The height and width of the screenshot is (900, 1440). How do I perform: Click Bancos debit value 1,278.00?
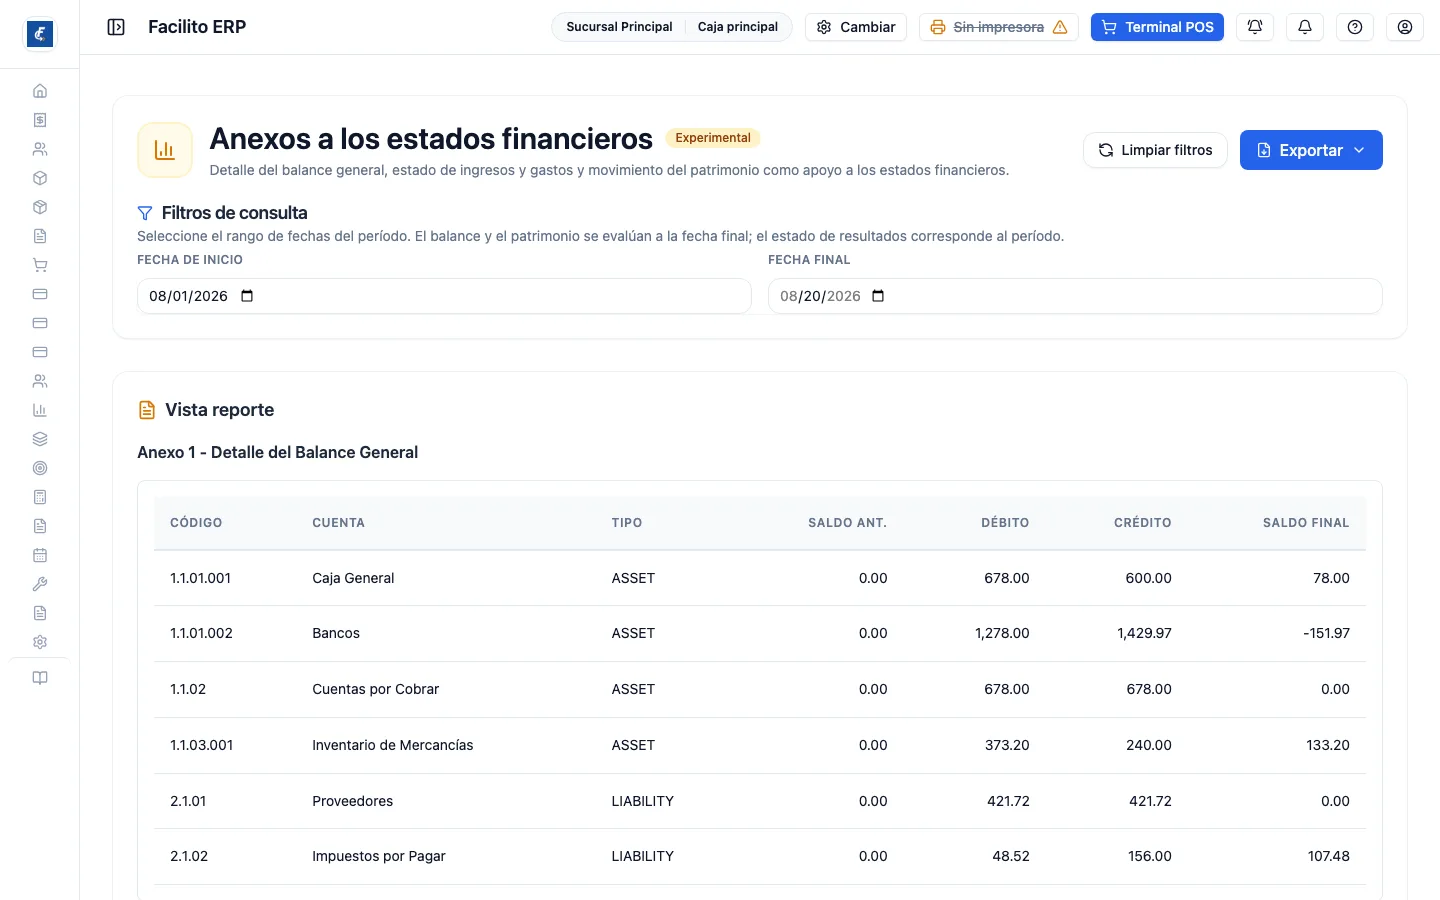pos(1002,633)
